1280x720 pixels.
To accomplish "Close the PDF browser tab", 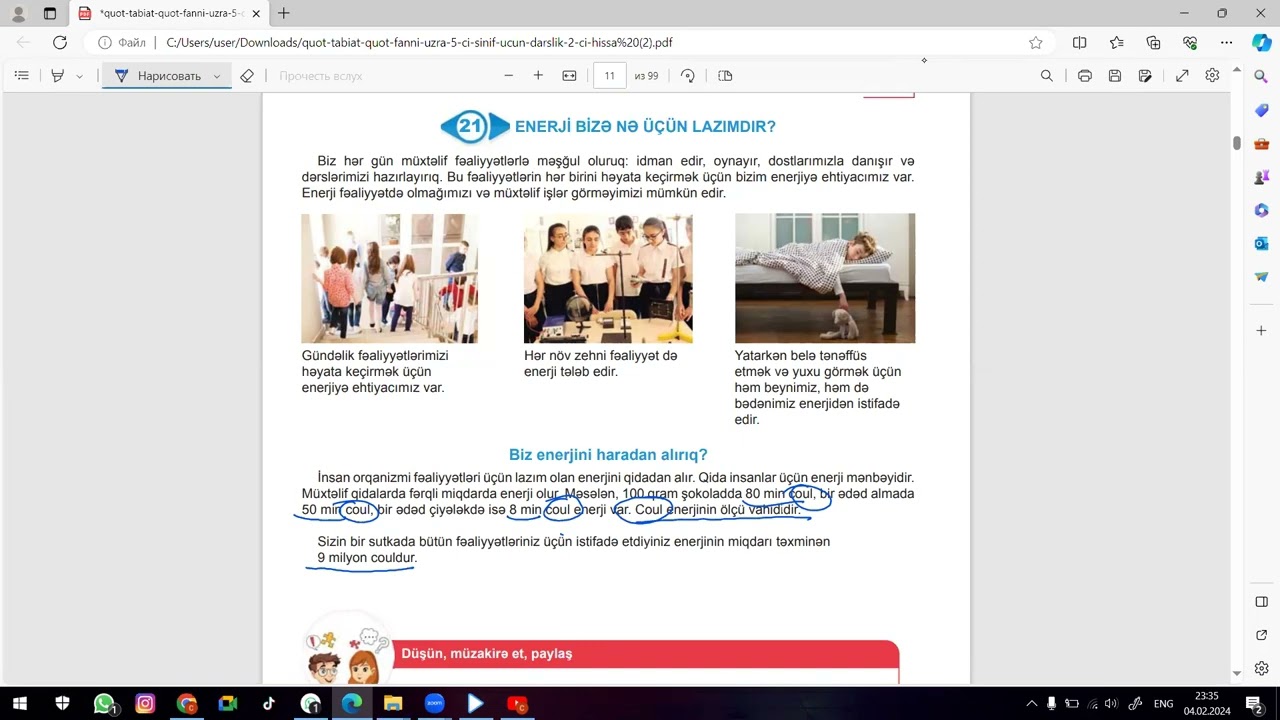I will pyautogui.click(x=256, y=13).
